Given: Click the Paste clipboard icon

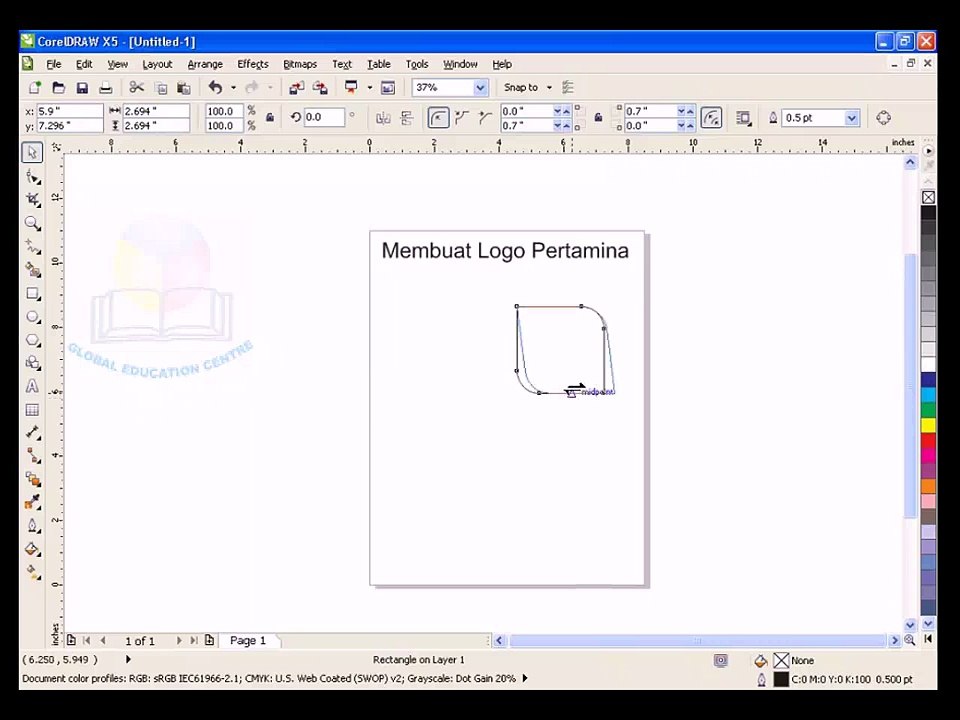Looking at the screenshot, I should (183, 88).
